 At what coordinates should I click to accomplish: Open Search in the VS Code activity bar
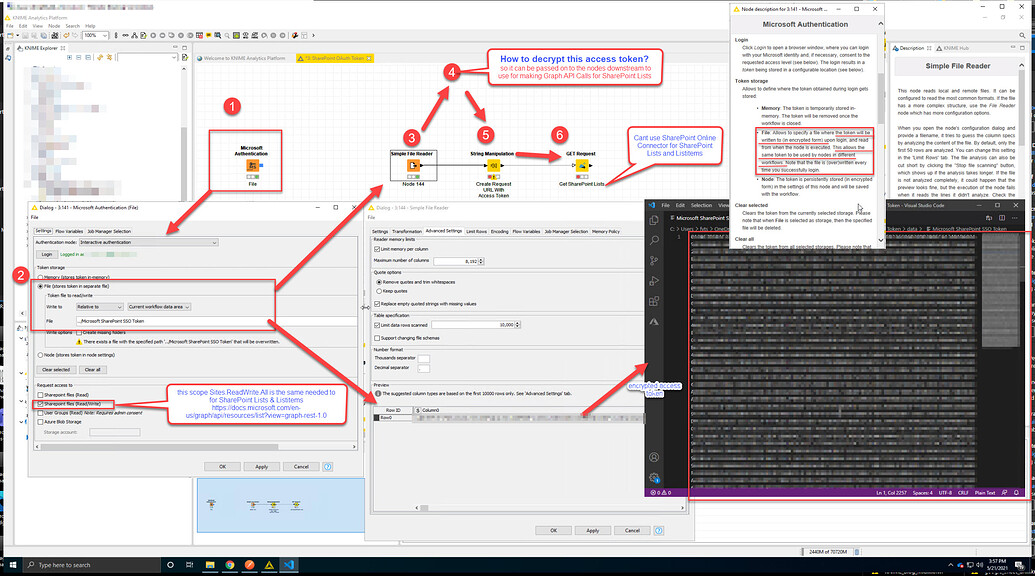coord(653,238)
